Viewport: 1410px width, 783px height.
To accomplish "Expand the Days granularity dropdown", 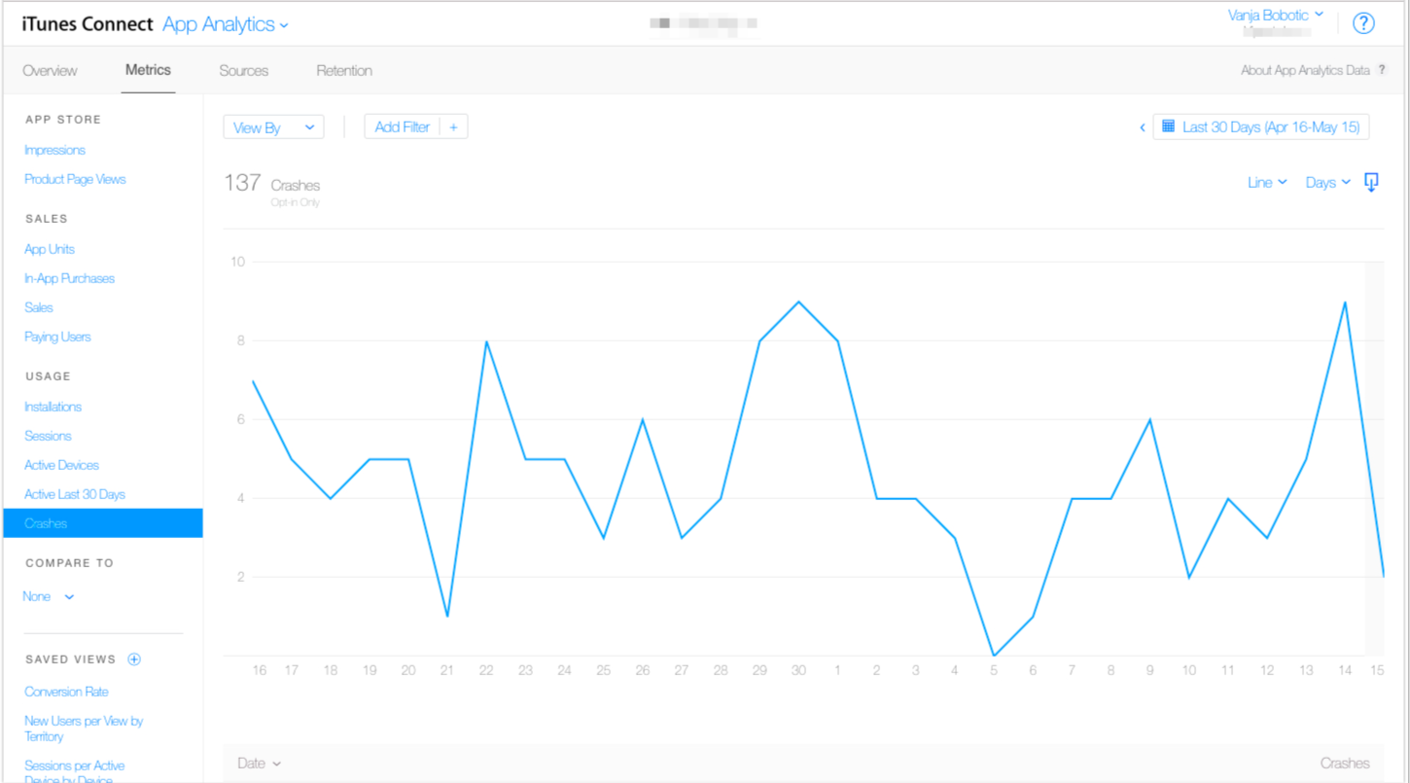I will pyautogui.click(x=1327, y=182).
